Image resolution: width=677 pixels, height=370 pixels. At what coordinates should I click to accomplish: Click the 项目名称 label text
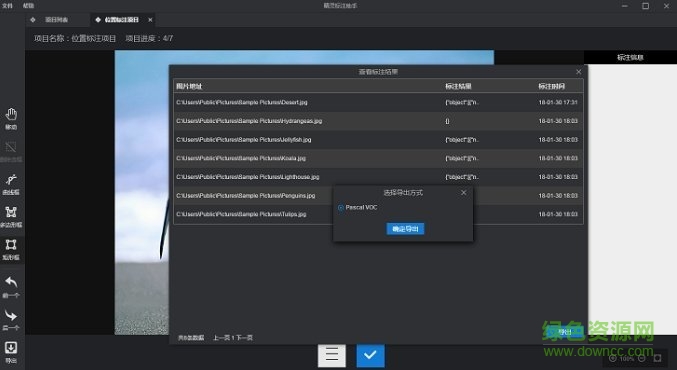pyautogui.click(x=75, y=38)
